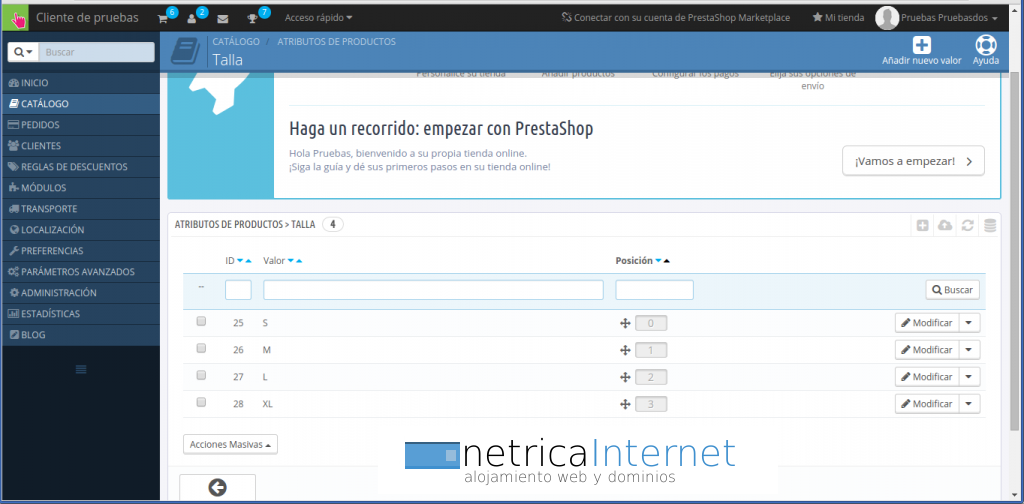Click the Catálogo breadcrumb link
This screenshot has width=1024, height=504.
236,41
